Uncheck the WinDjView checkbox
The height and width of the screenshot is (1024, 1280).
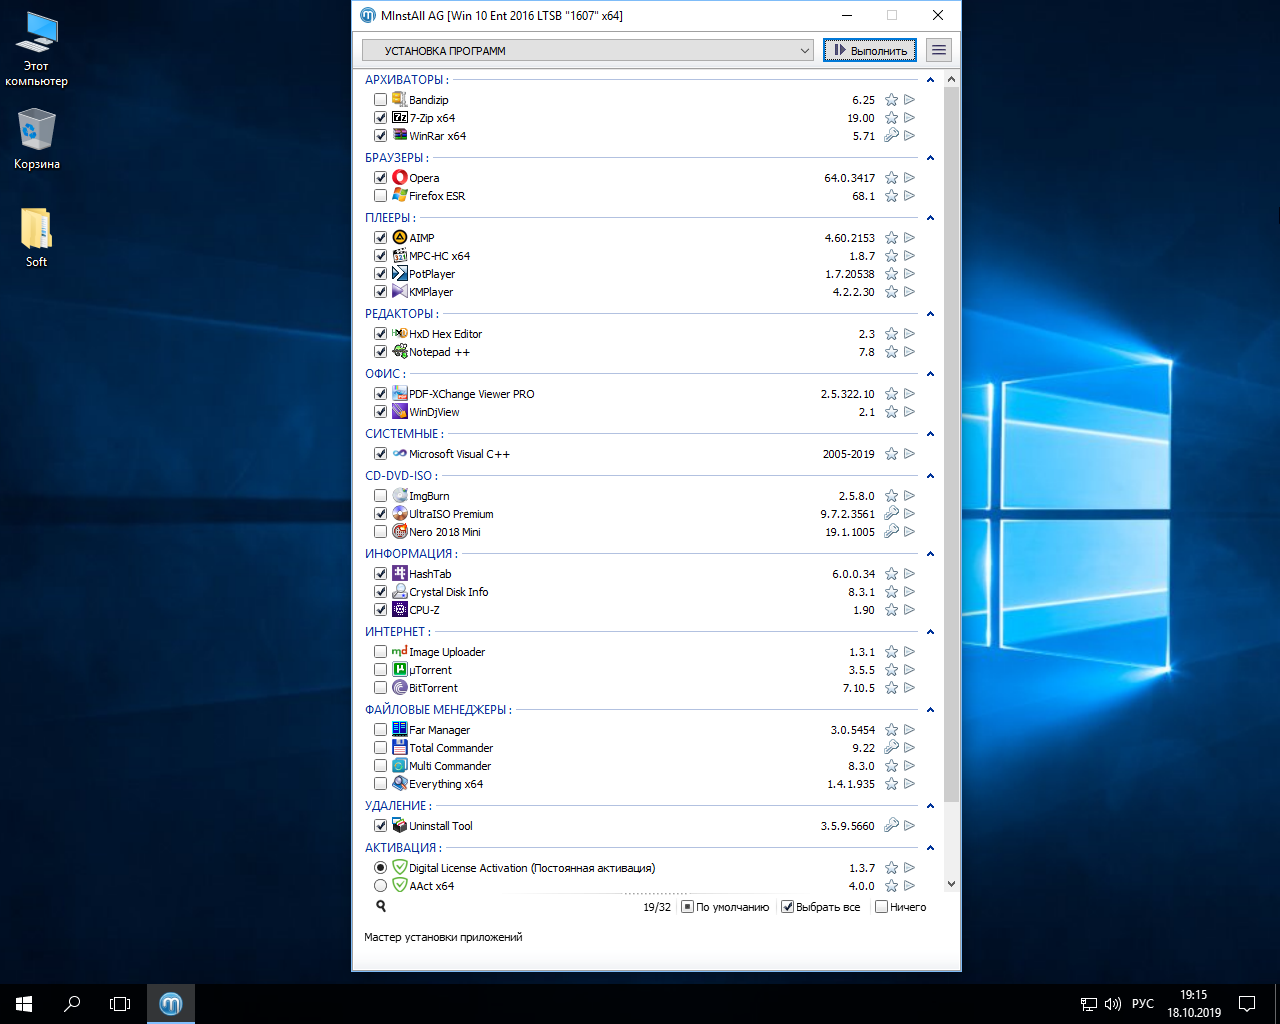(x=380, y=412)
